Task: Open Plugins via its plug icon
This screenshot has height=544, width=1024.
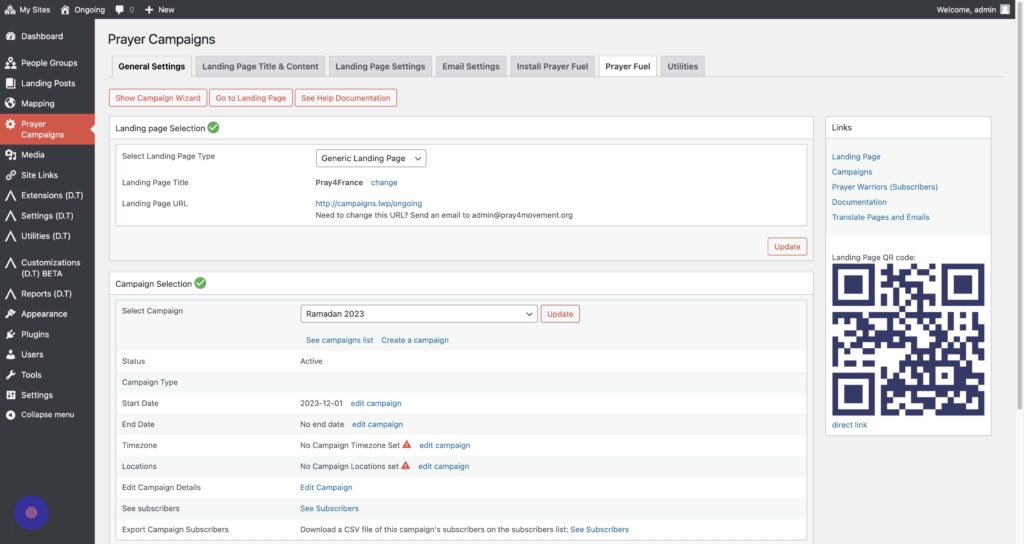Action: 10,335
